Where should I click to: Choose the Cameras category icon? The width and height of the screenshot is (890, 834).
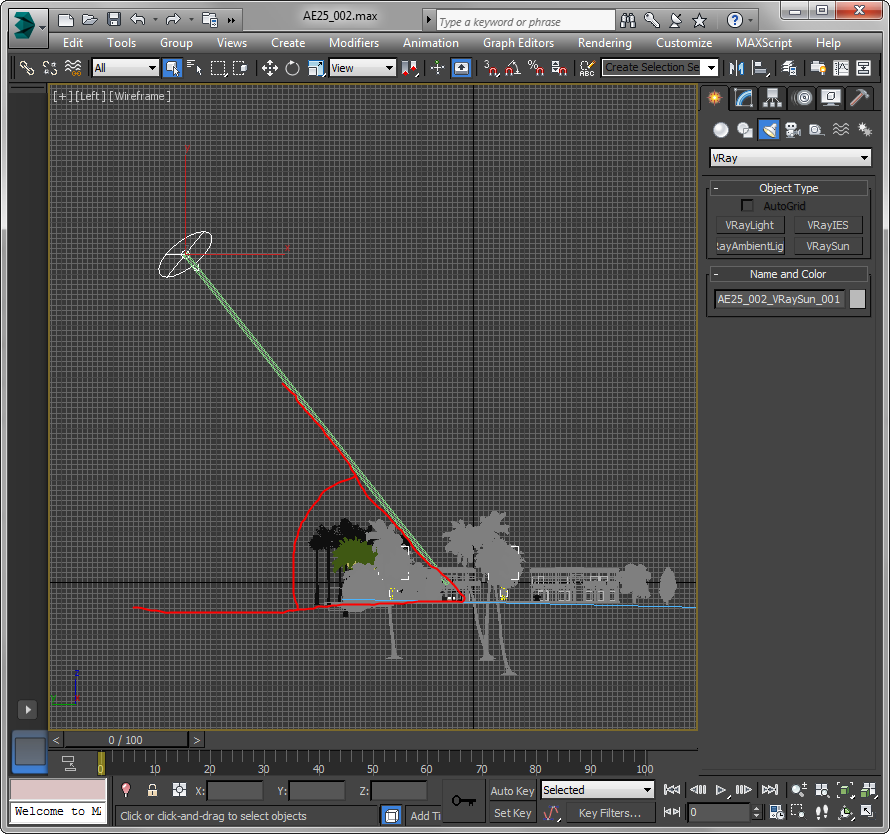tap(792, 130)
